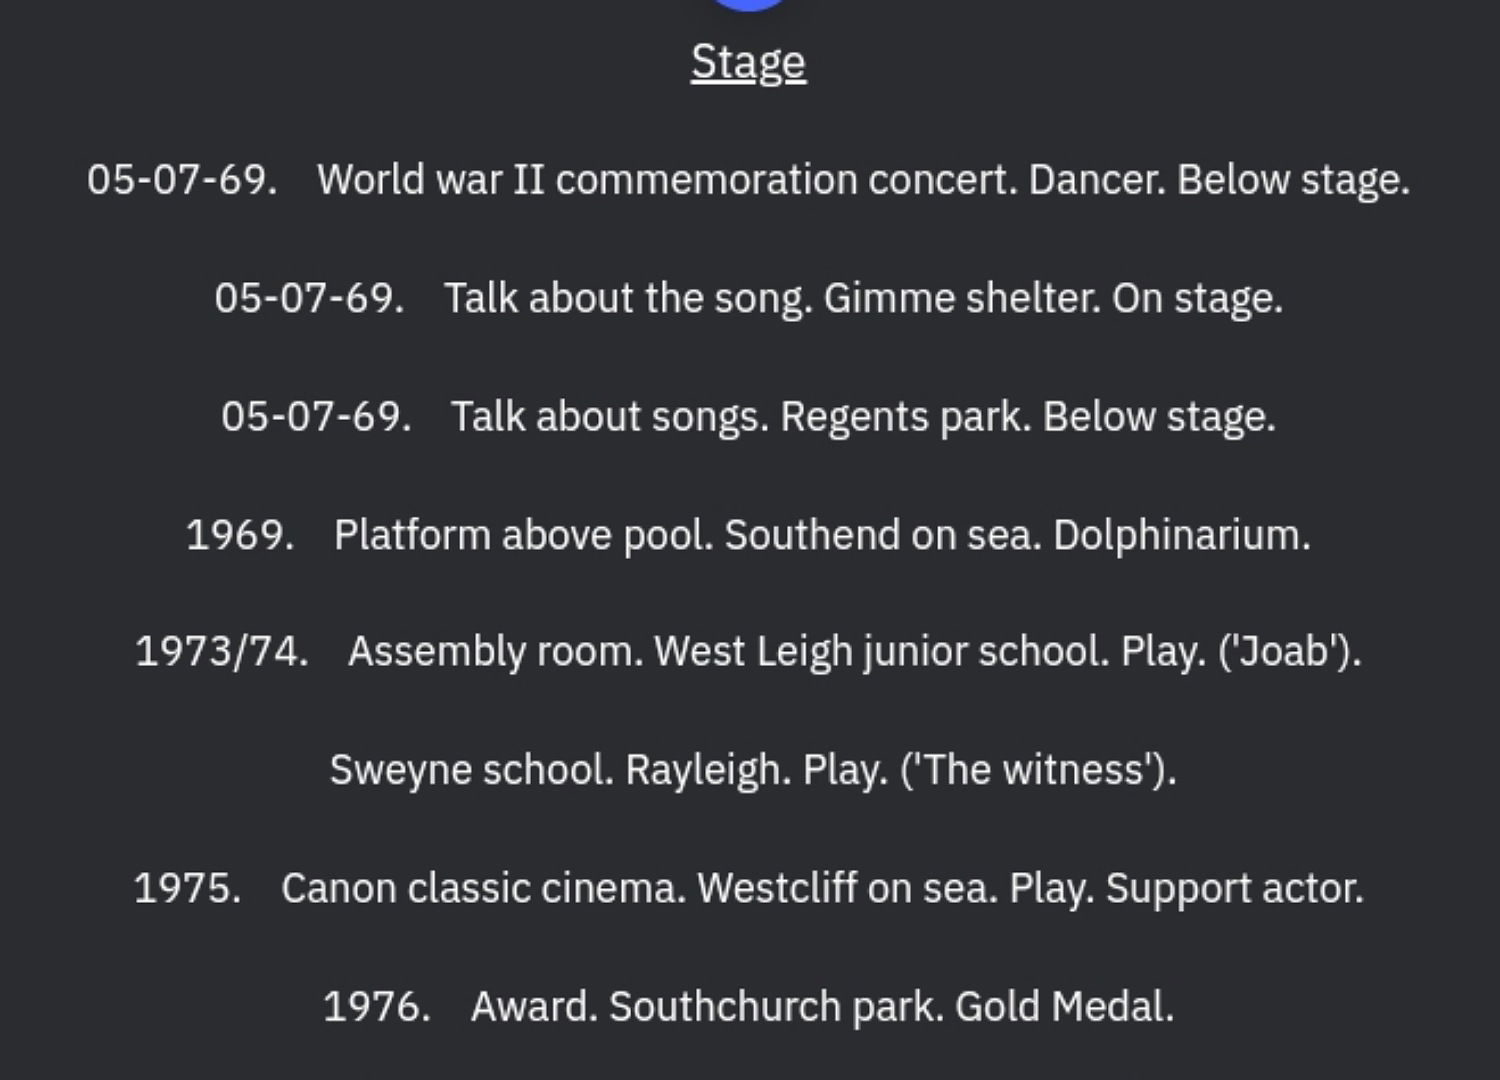This screenshot has height=1080, width=1500.
Task: Click the blue circle above Stage heading
Action: [749, 4]
